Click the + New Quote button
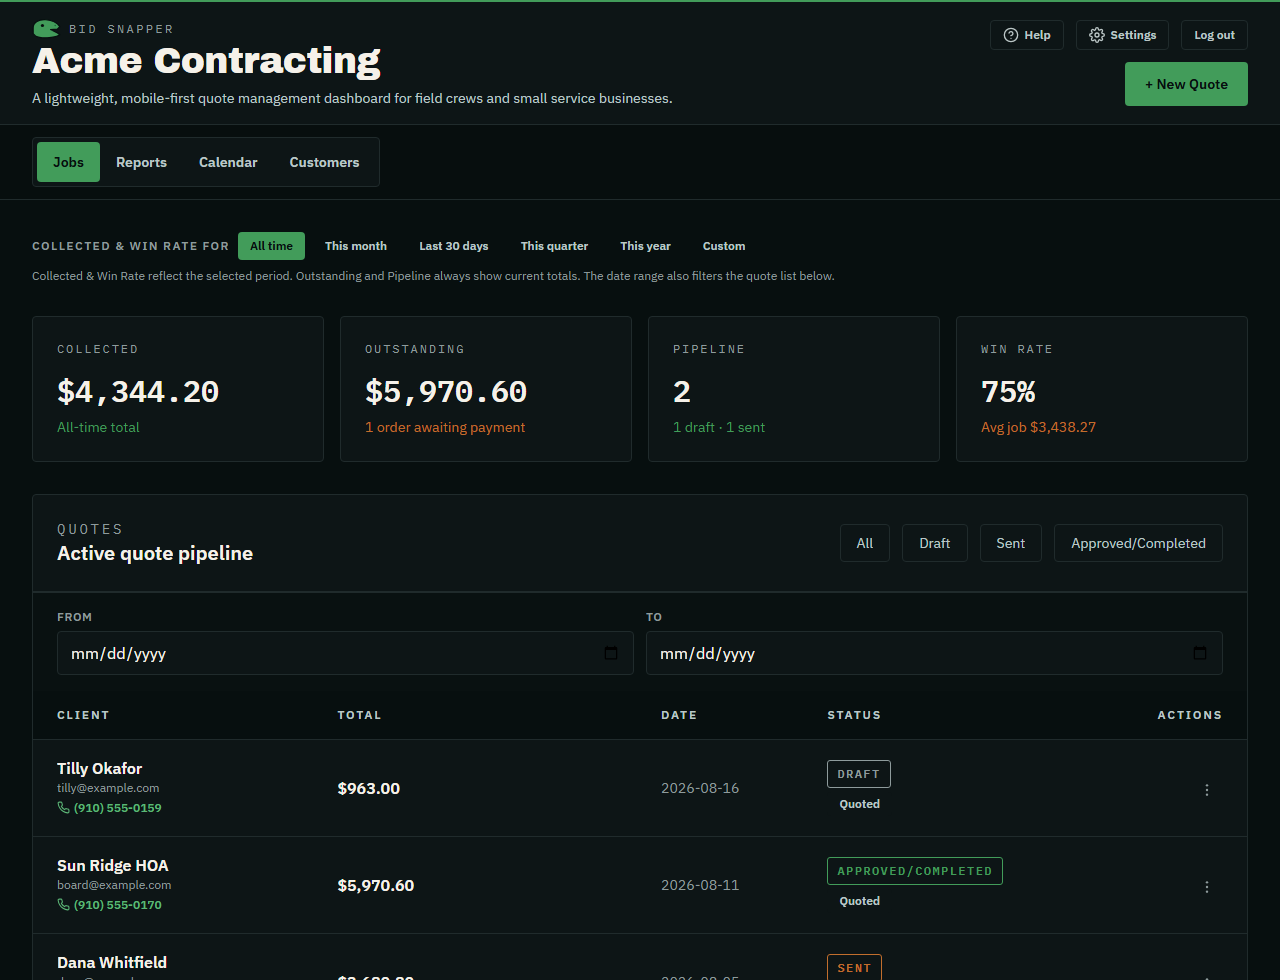 [x=1186, y=84]
